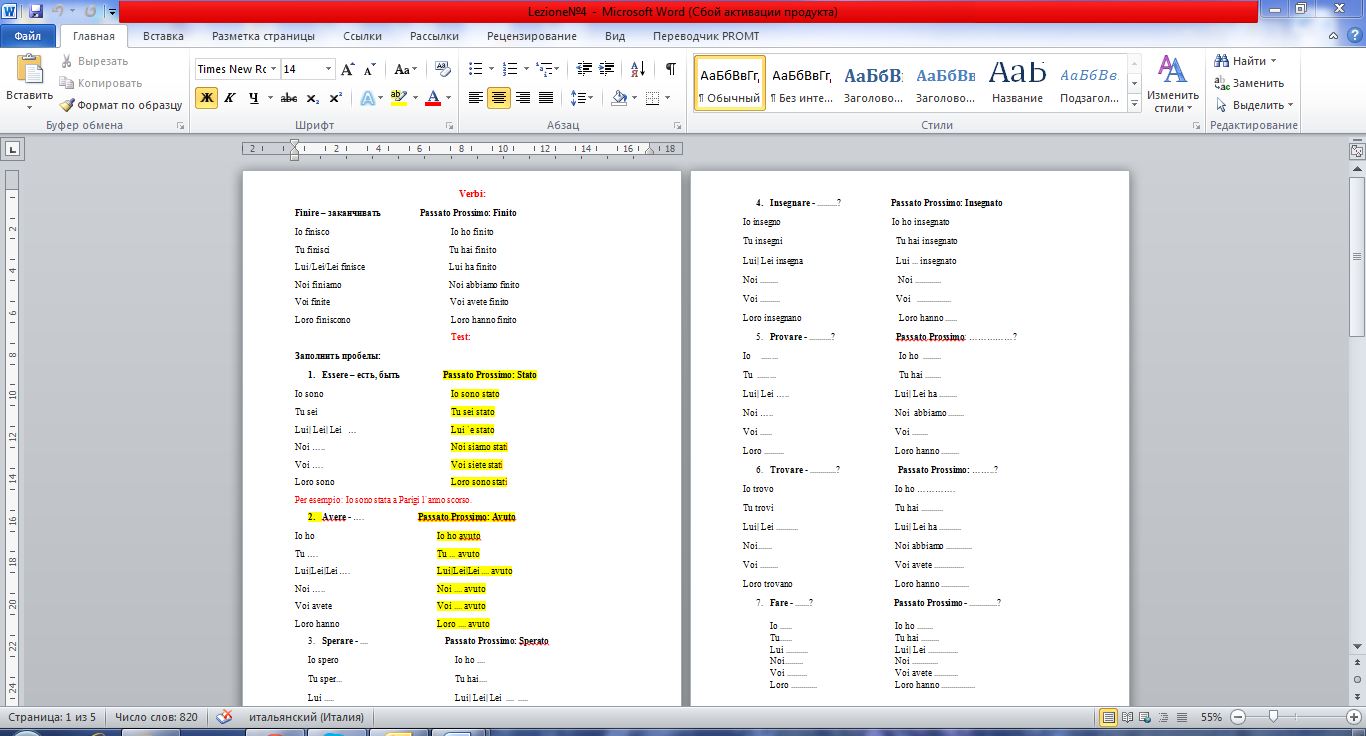Replace text using Заменить
The width and height of the screenshot is (1366, 736).
coord(1249,83)
